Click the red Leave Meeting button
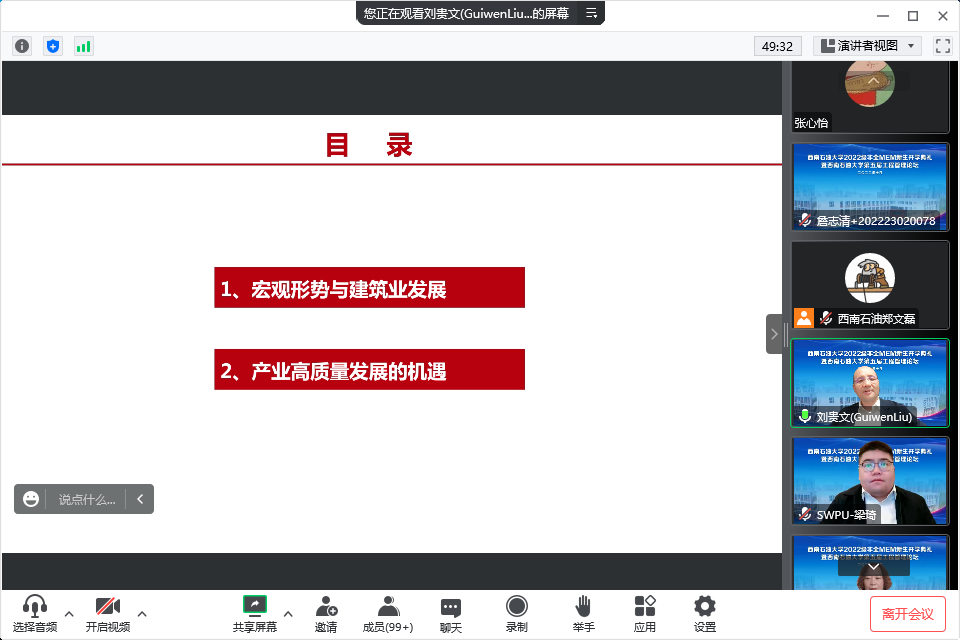This screenshot has width=960, height=640. tap(907, 613)
